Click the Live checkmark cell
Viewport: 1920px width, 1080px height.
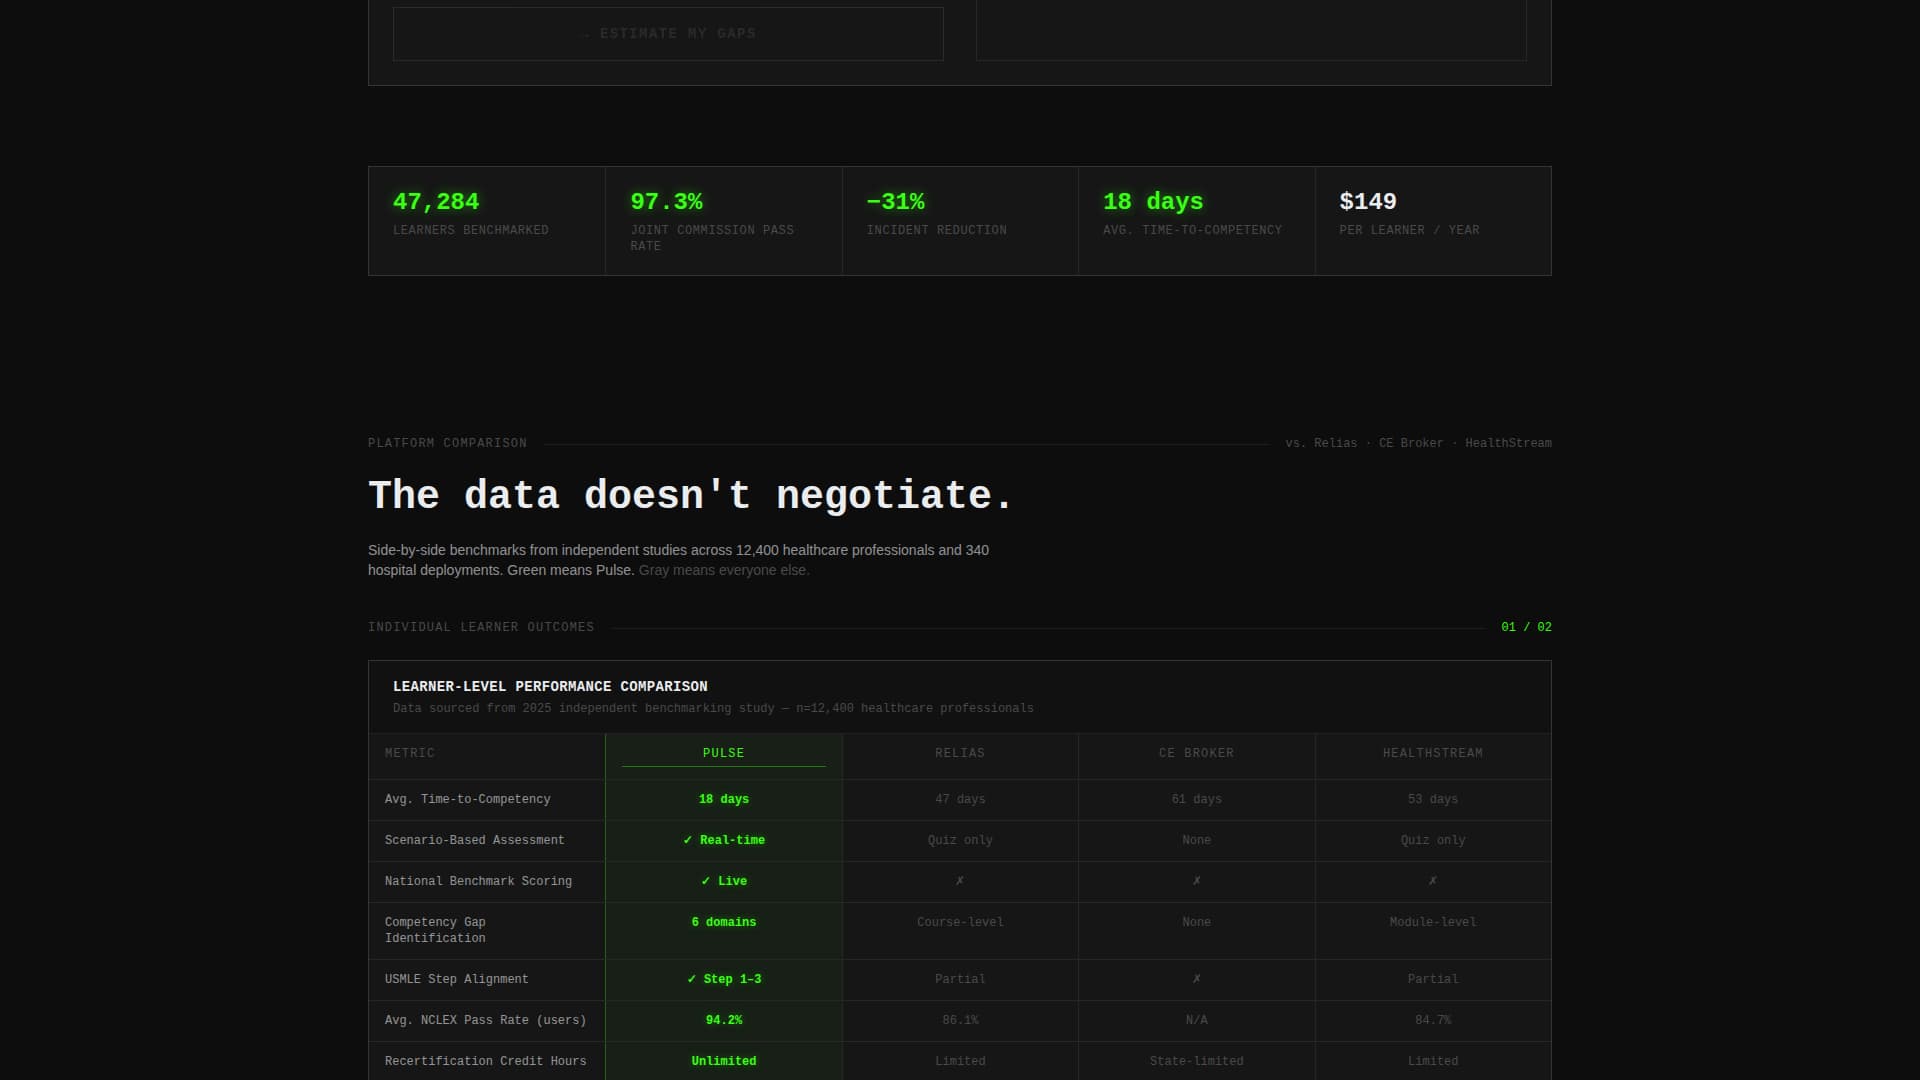724,882
